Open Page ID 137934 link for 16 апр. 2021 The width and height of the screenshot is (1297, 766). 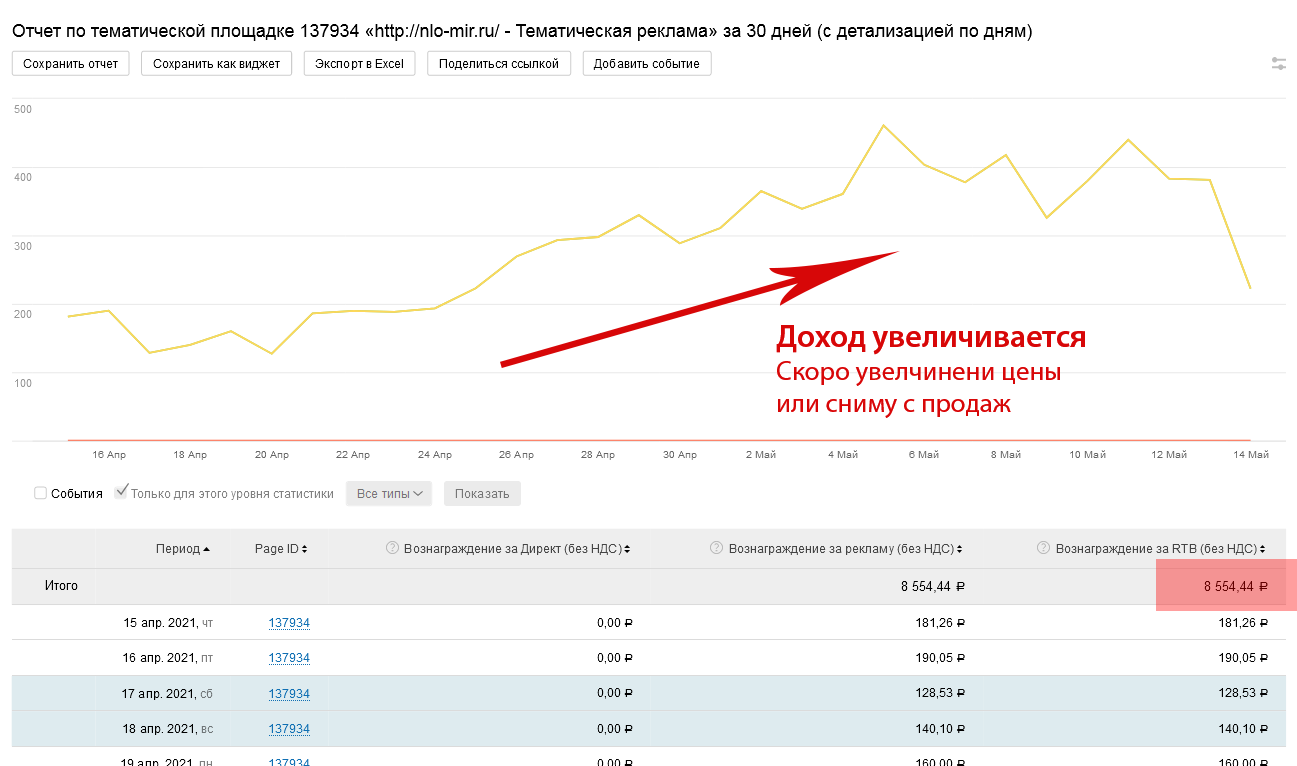pyautogui.click(x=289, y=658)
